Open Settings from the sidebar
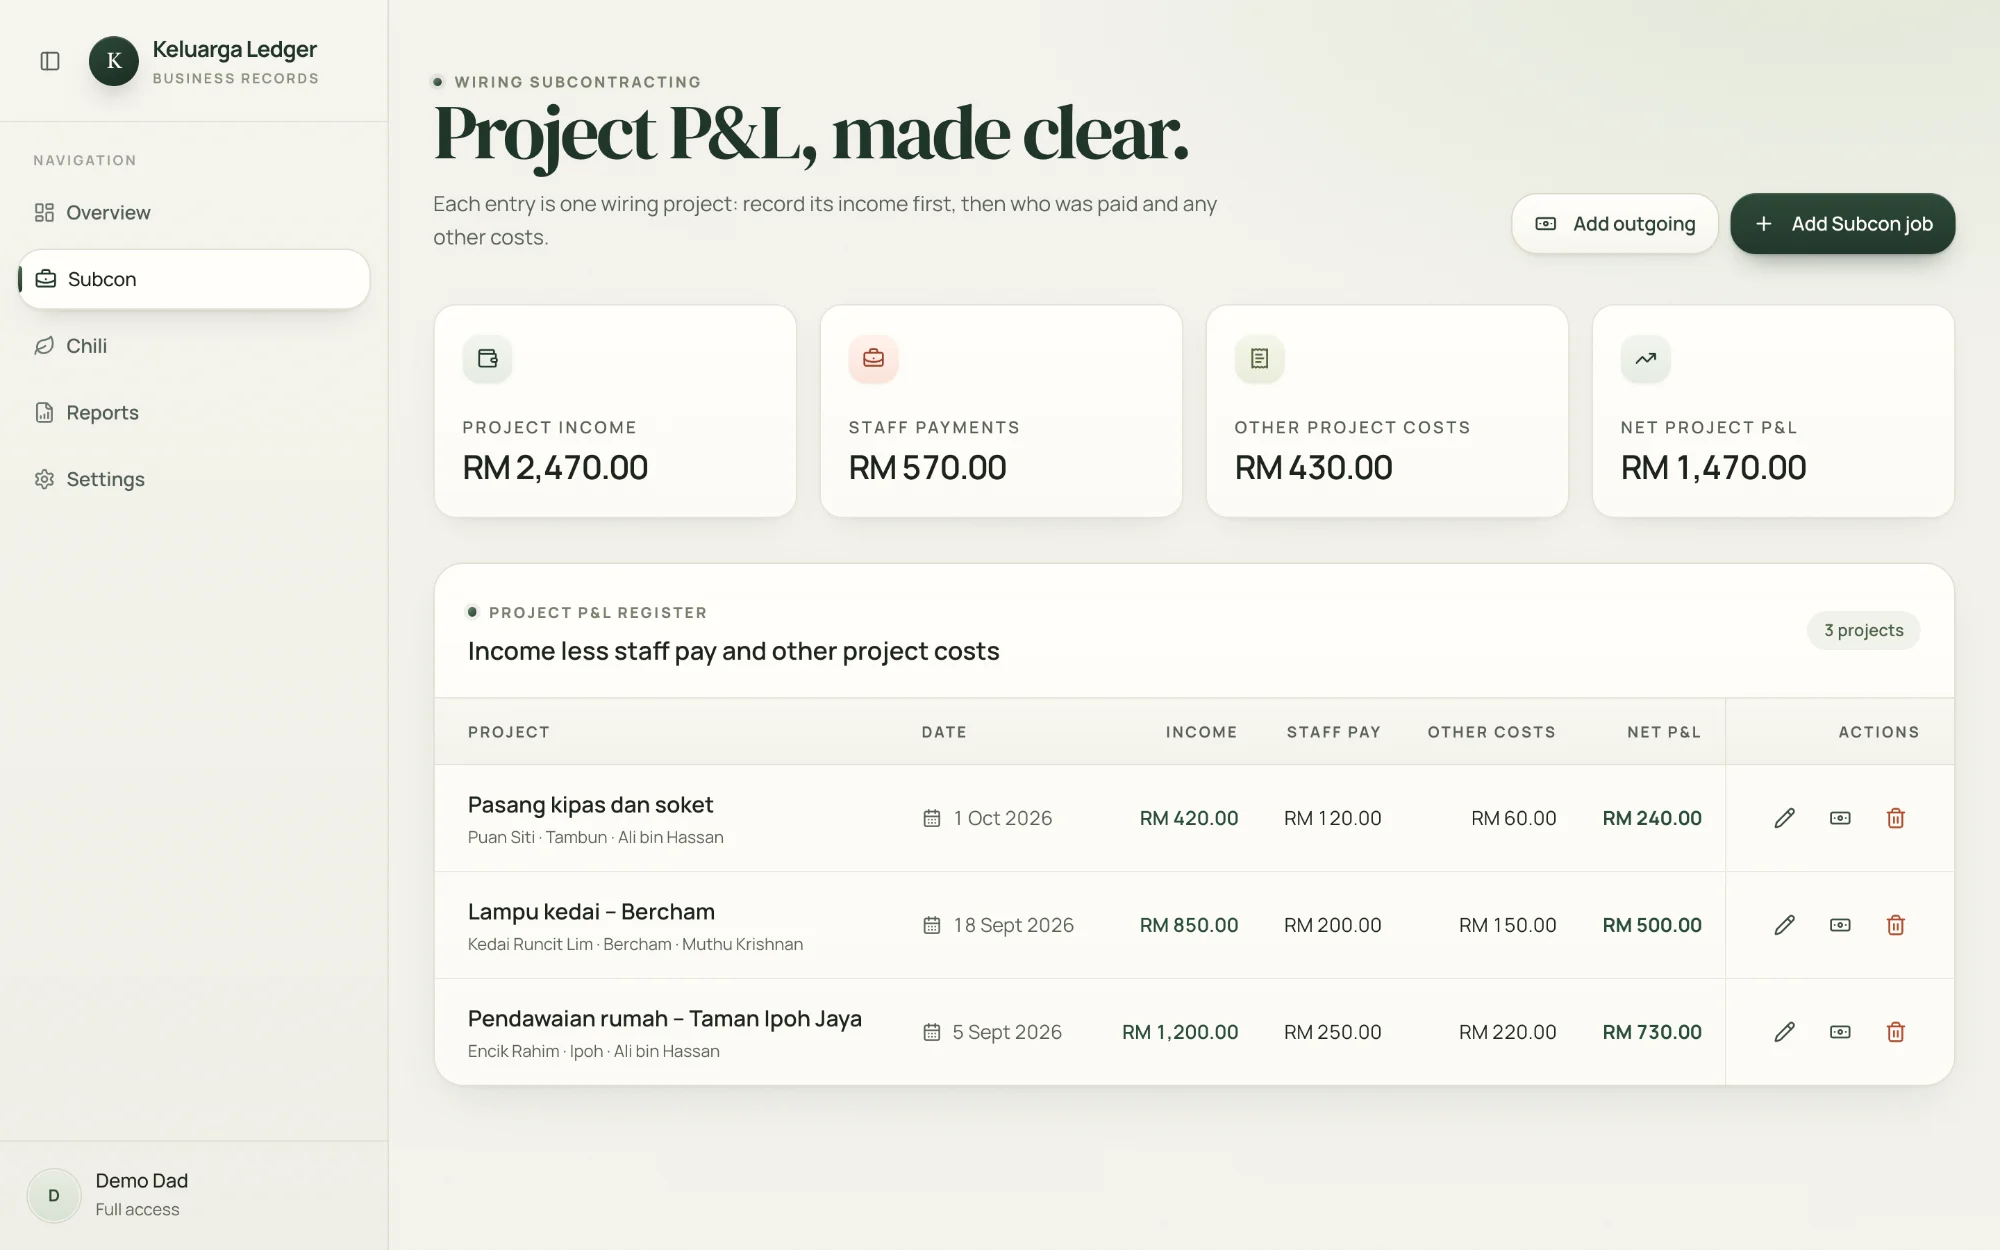The image size is (2000, 1250). [x=194, y=479]
